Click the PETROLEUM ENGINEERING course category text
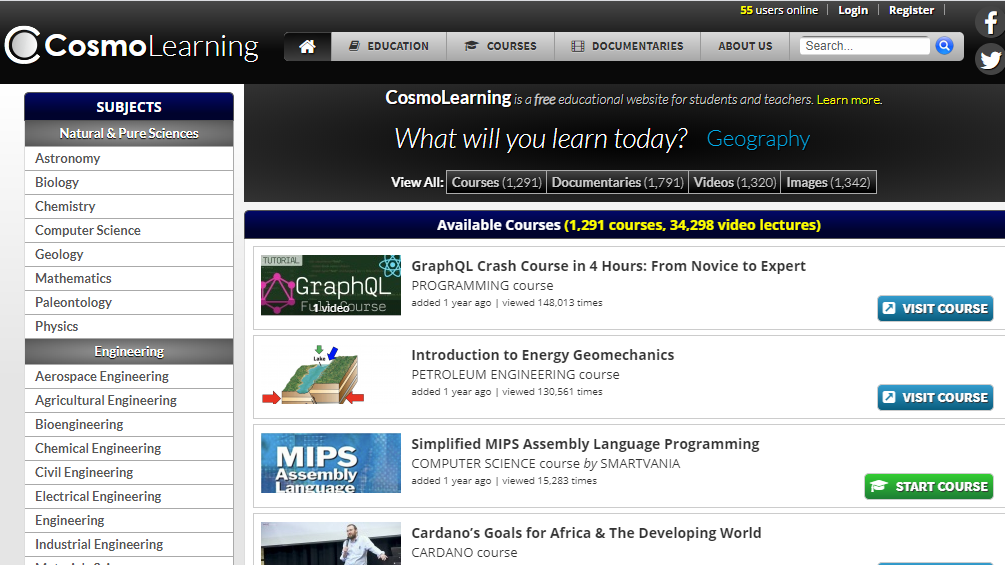 coord(515,375)
